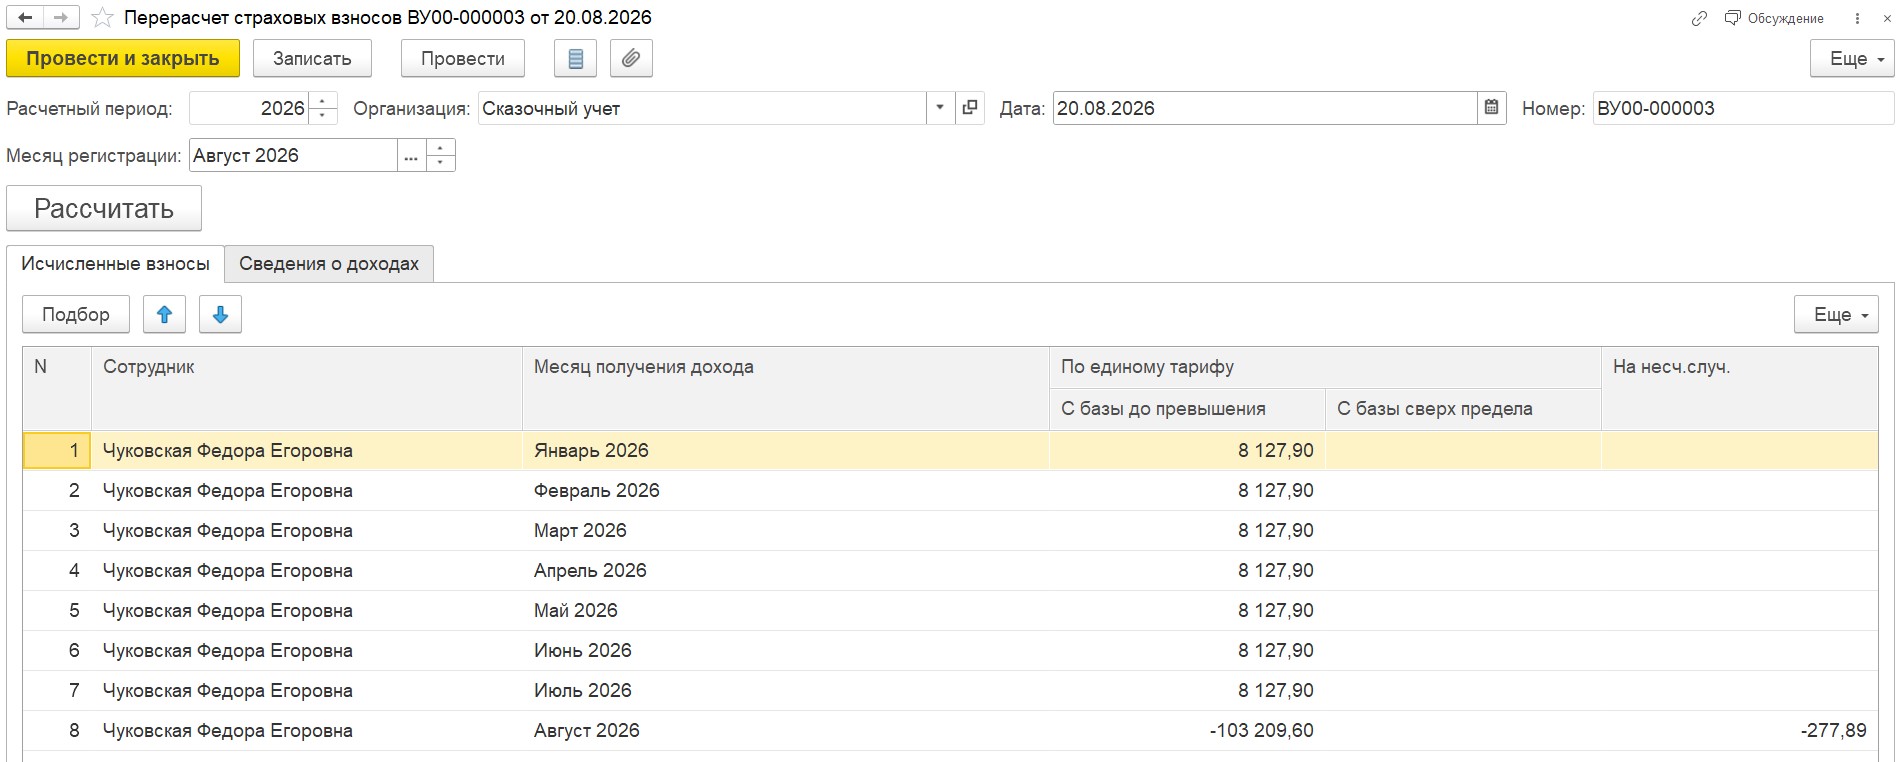Expand the table Еще menu
Viewport: 1903px width, 762px height.
(x=1836, y=314)
